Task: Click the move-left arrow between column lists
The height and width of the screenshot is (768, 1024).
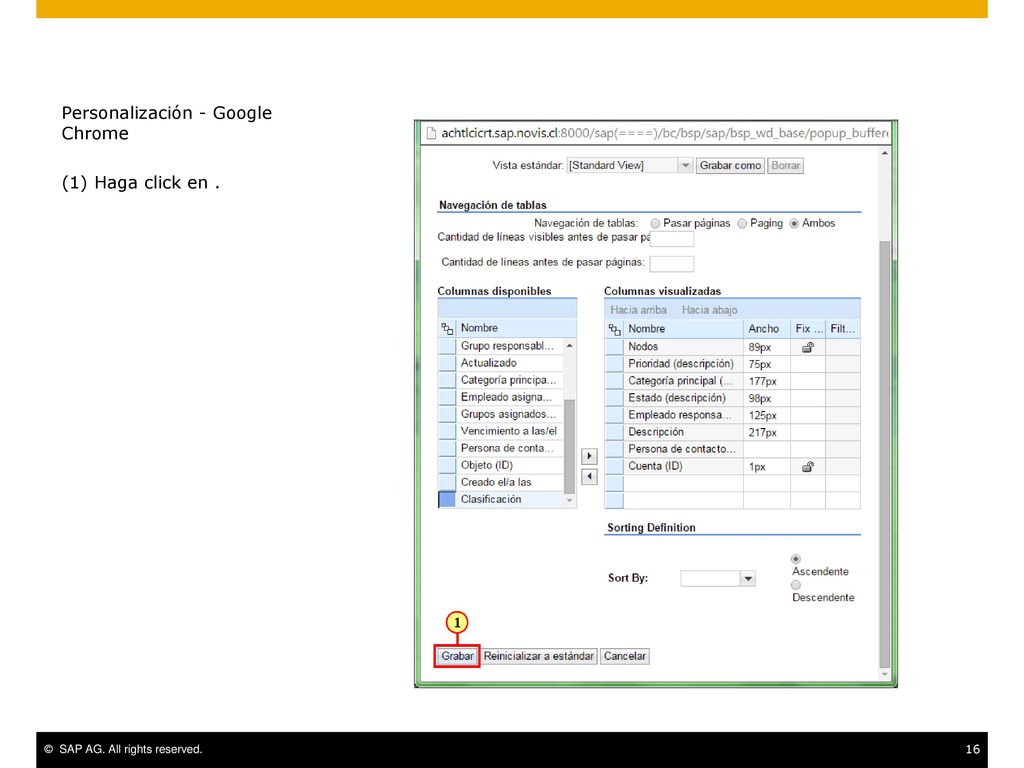Action: pos(589,477)
